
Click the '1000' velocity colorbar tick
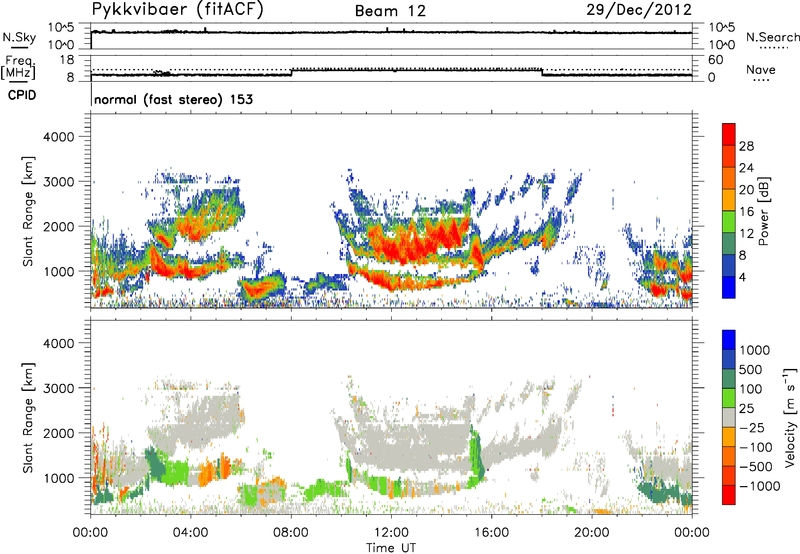(754, 350)
